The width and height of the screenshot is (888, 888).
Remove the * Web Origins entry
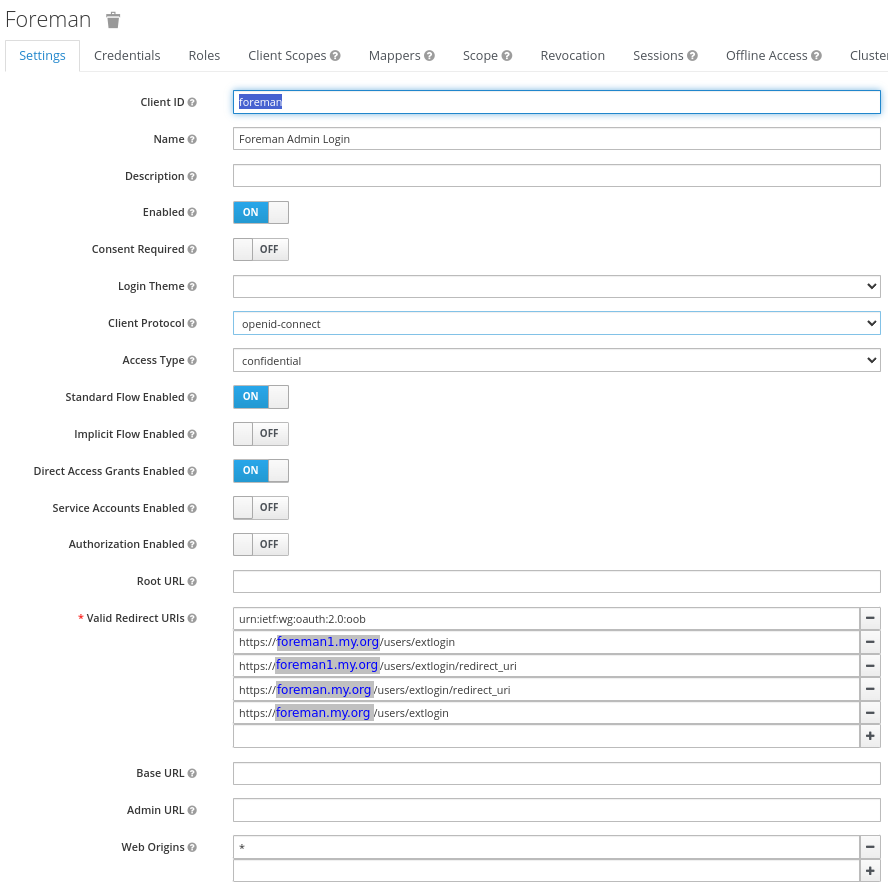coord(870,847)
